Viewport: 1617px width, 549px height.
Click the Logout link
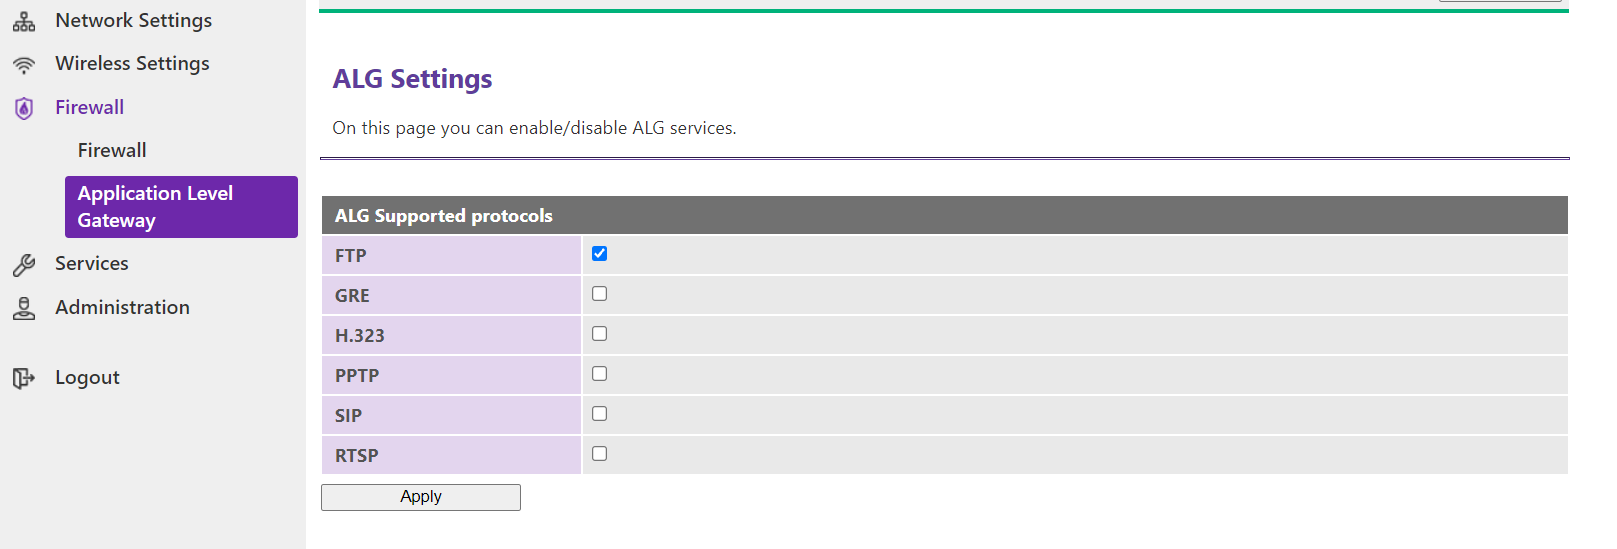click(x=87, y=378)
